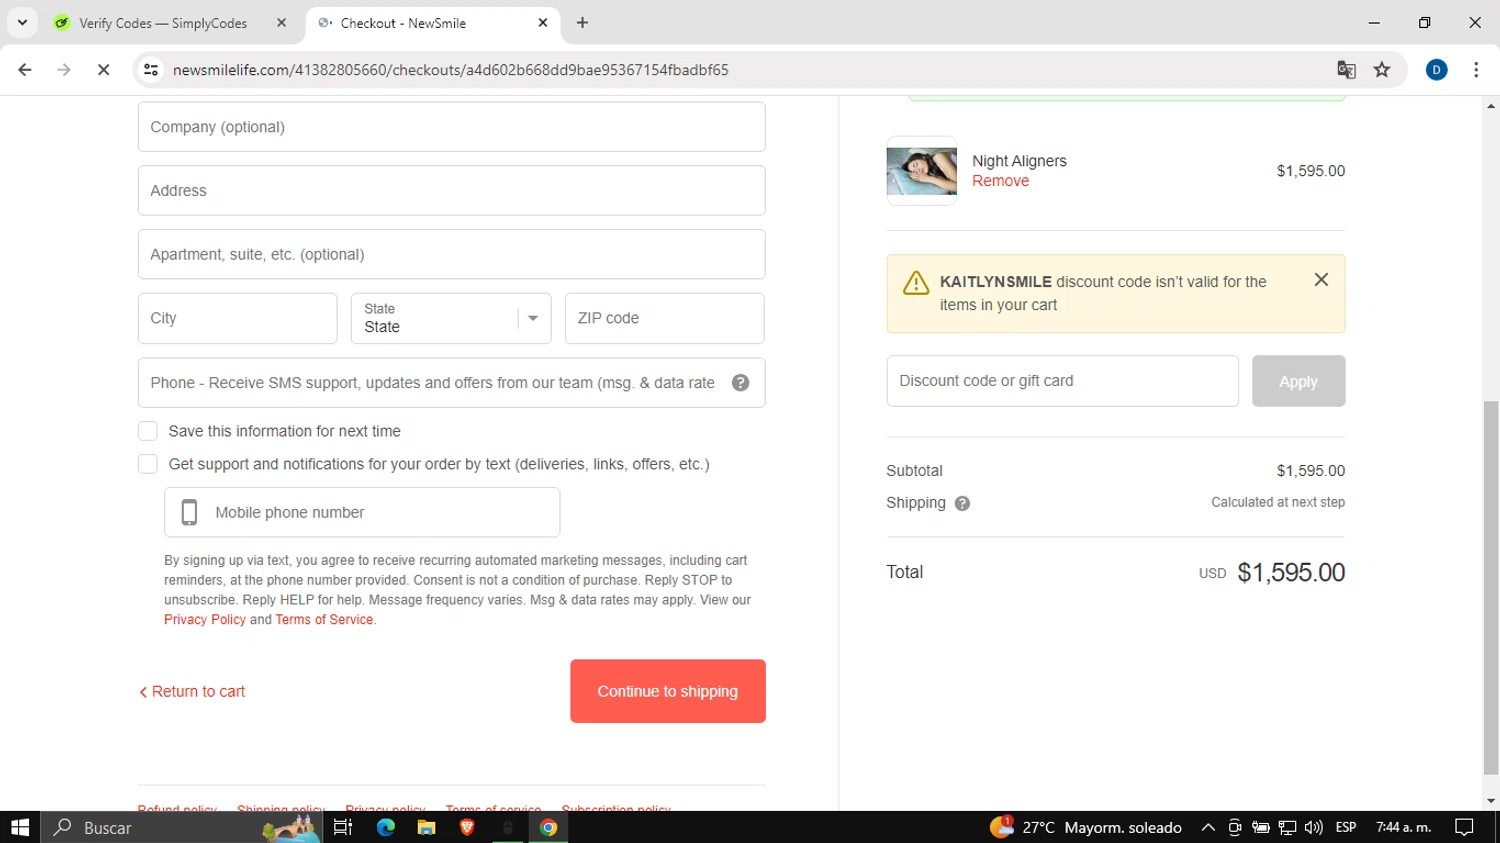
Task: Enable support and notifications by text checkbox
Action: (148, 464)
